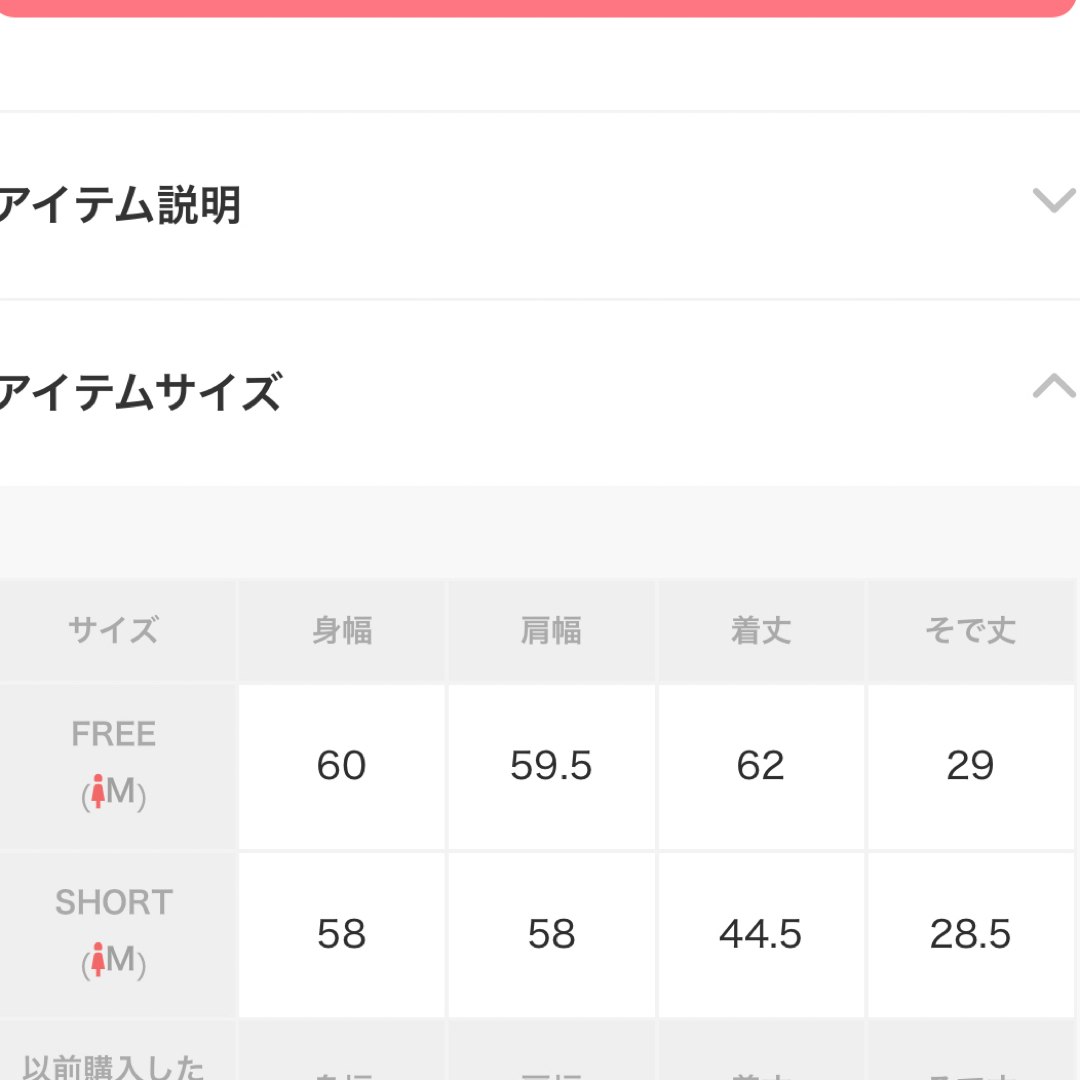Image resolution: width=1080 pixels, height=1080 pixels.
Task: Click the 着丈 column header
Action: pos(761,630)
